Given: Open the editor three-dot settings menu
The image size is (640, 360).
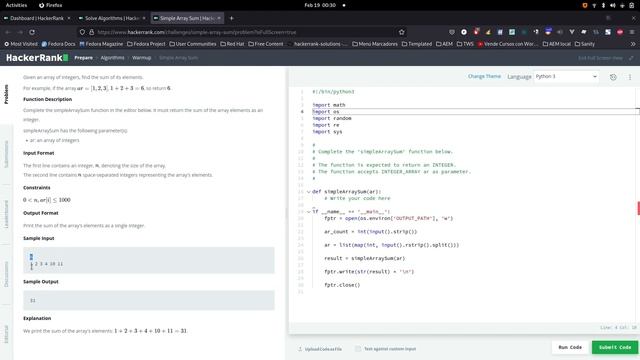Looking at the screenshot, I should (x=630, y=77).
